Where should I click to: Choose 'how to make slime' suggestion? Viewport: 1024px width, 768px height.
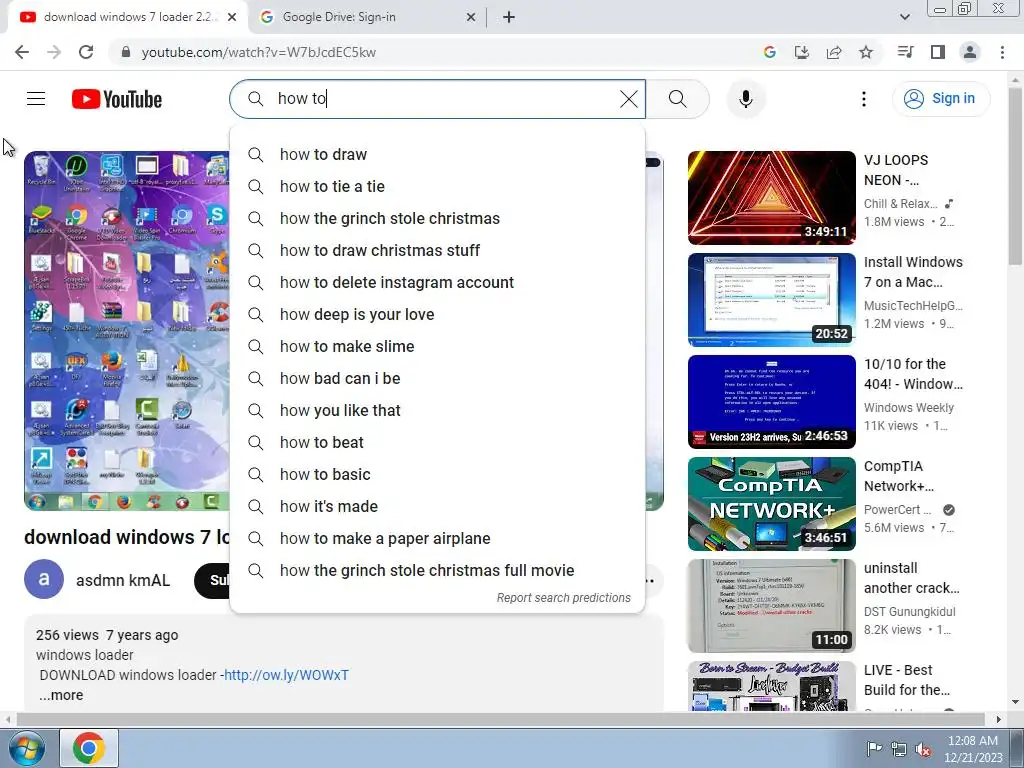pos(438,346)
